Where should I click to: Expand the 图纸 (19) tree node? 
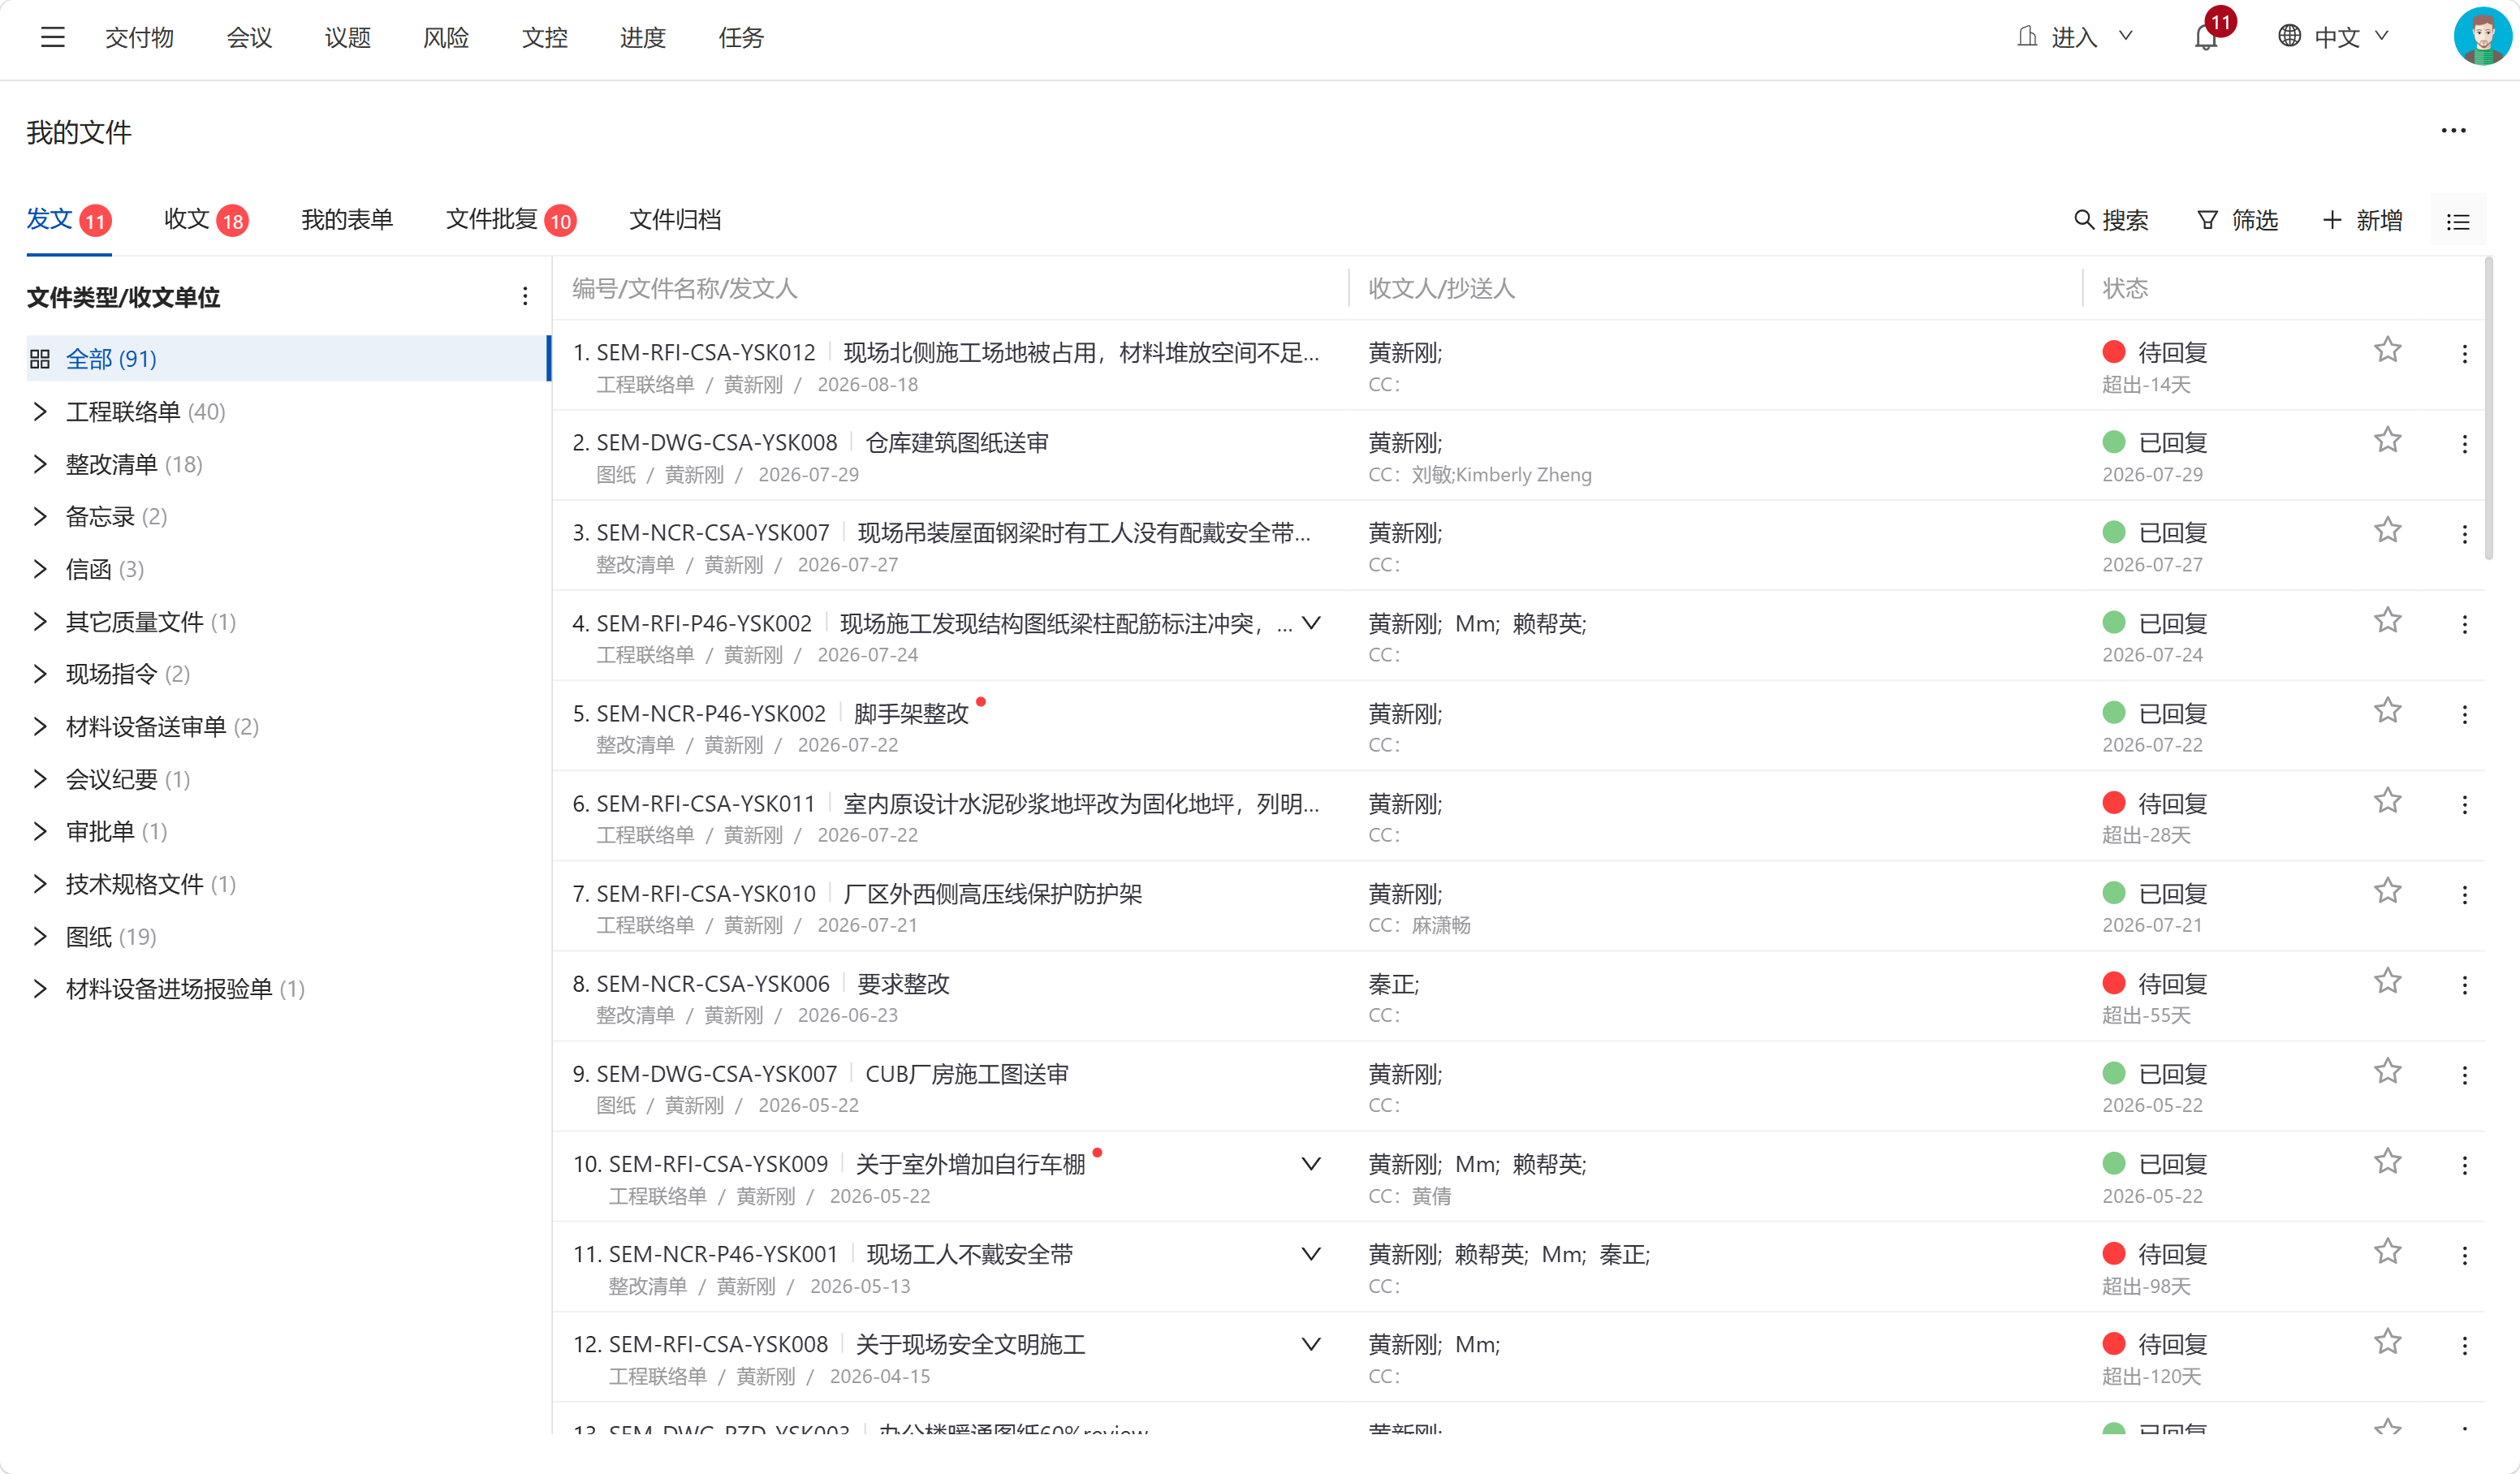pos(40,936)
